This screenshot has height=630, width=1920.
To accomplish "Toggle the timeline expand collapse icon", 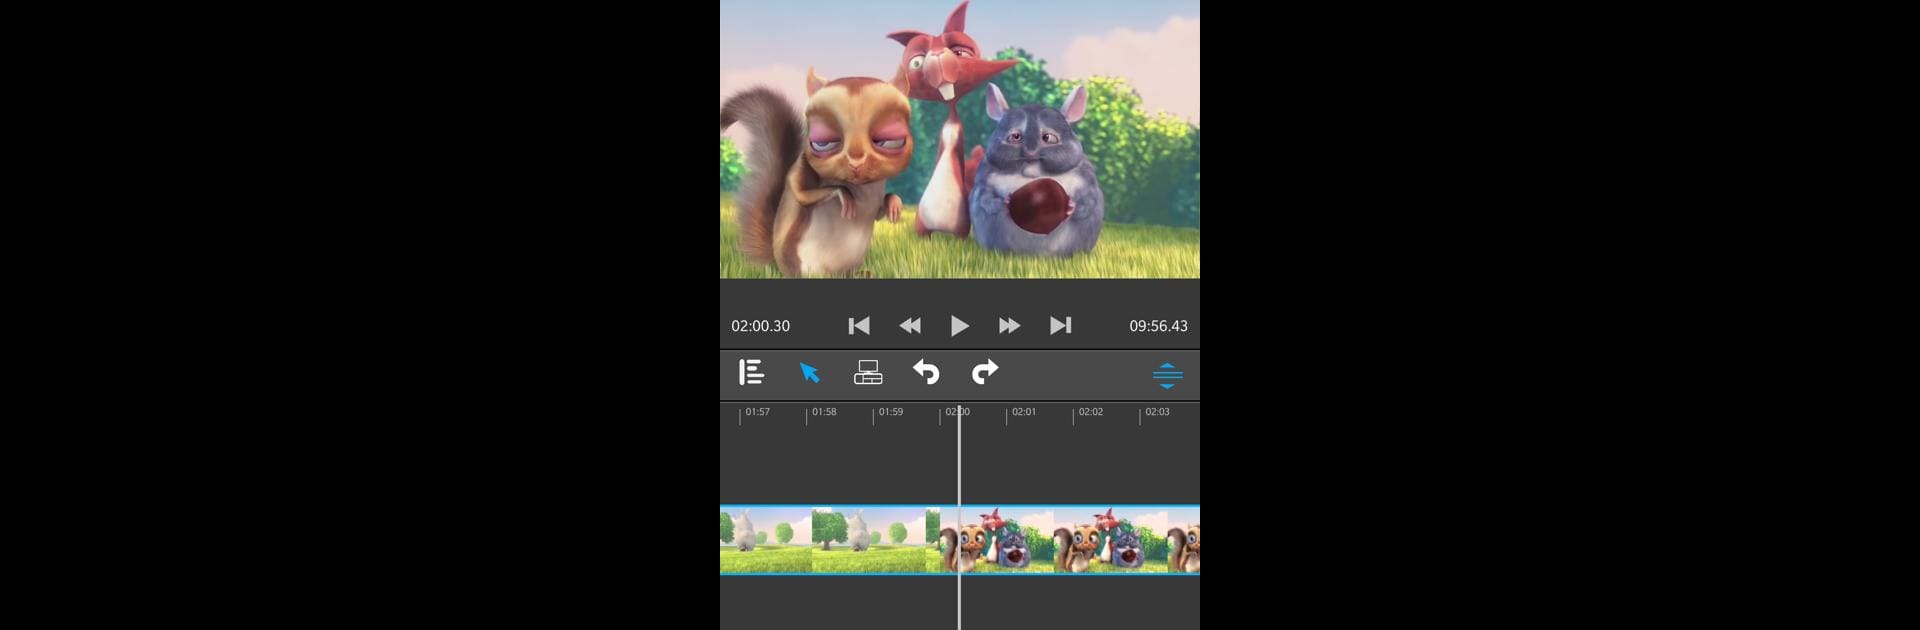I will [1168, 375].
